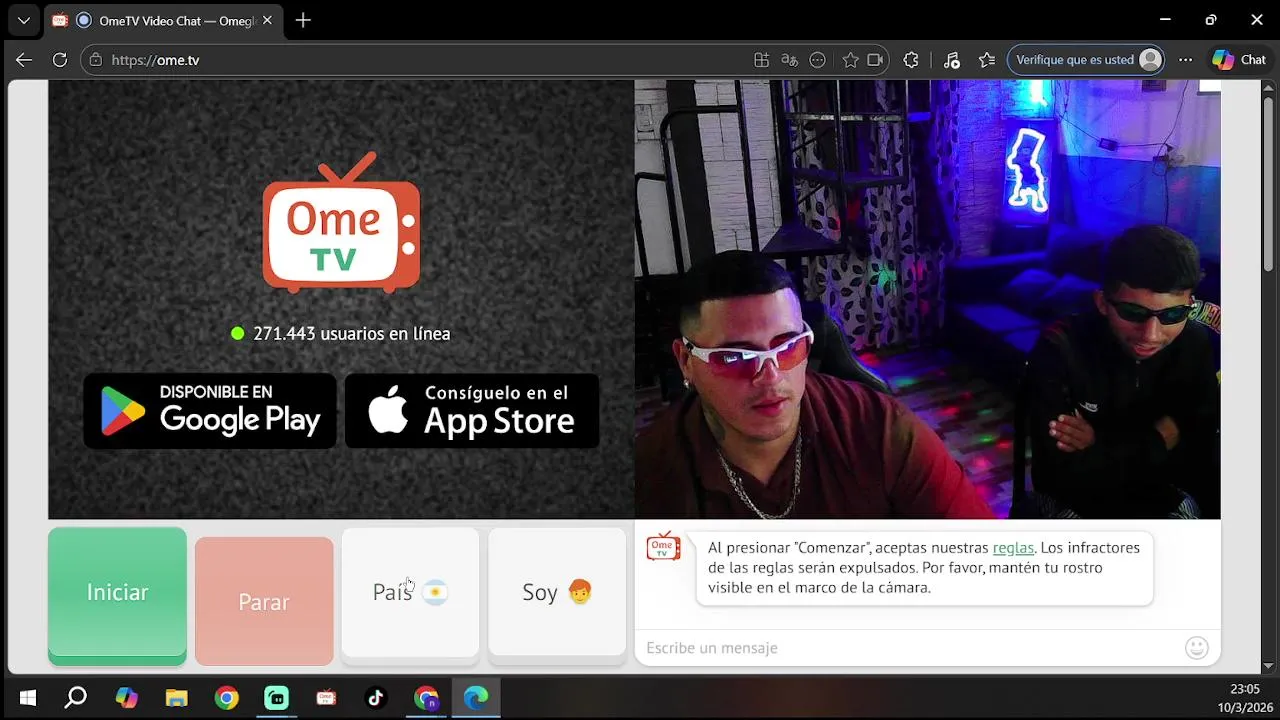This screenshot has width=1280, height=720.
Task: Click the OmeTV television logo
Action: 341,223
